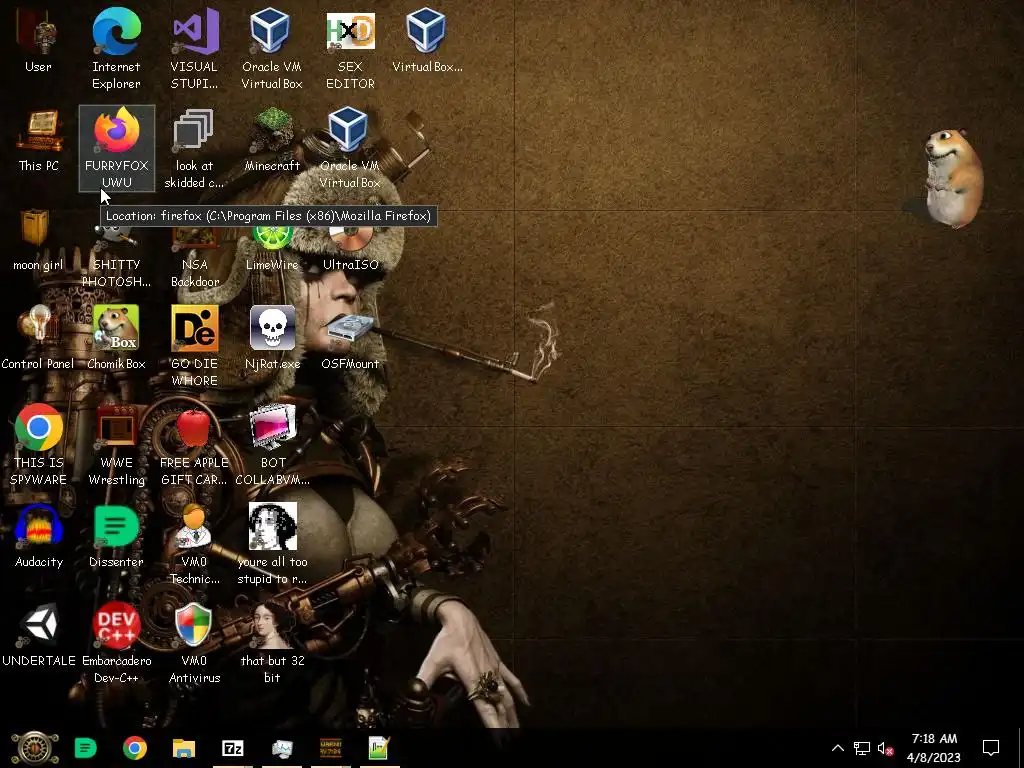This screenshot has height=768, width=1024.
Task: Open File Explorer from the taskbar
Action: pyautogui.click(x=184, y=748)
